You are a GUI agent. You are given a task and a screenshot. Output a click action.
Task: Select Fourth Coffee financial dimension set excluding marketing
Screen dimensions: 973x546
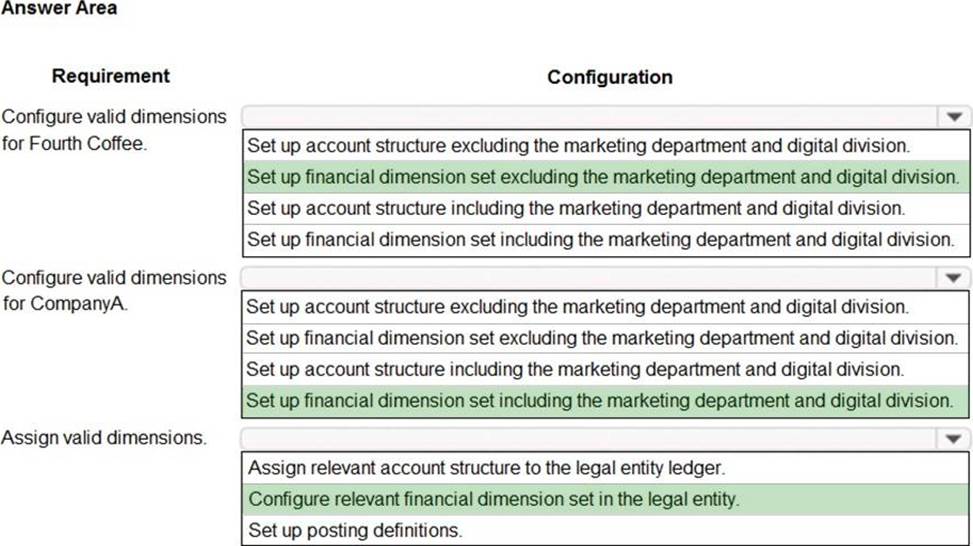pos(602,177)
